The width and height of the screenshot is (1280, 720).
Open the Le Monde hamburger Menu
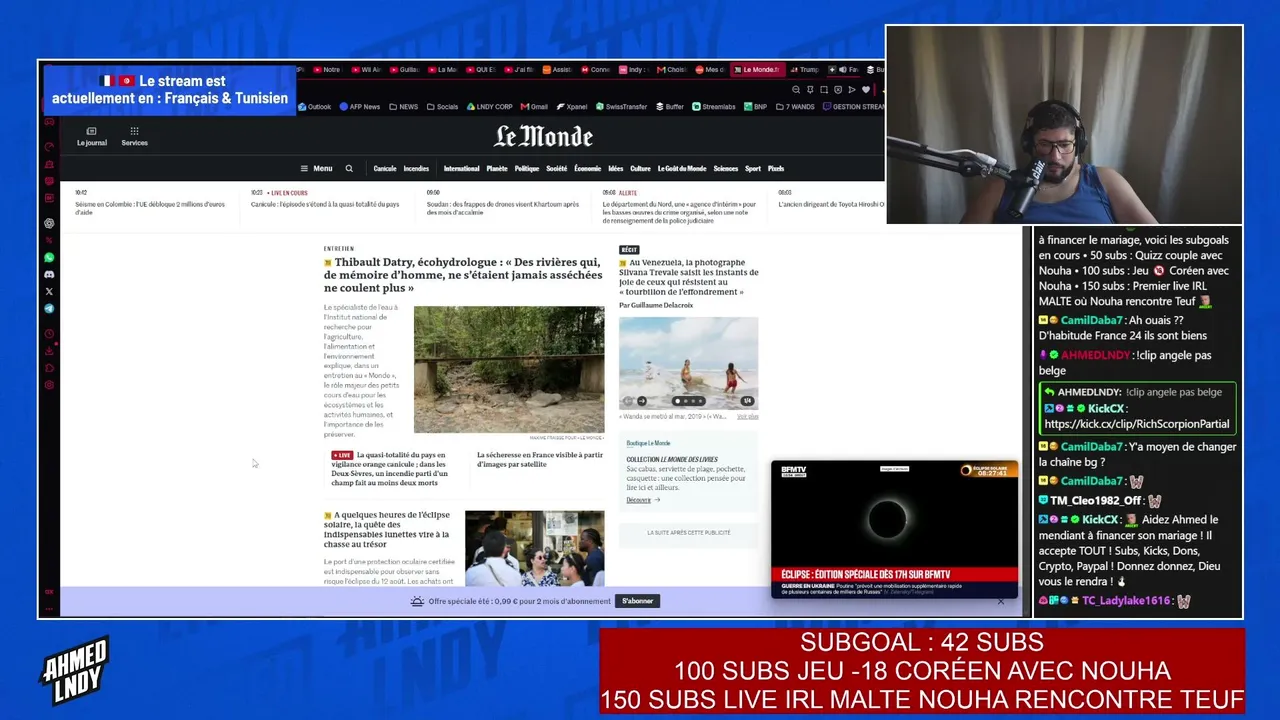(317, 169)
